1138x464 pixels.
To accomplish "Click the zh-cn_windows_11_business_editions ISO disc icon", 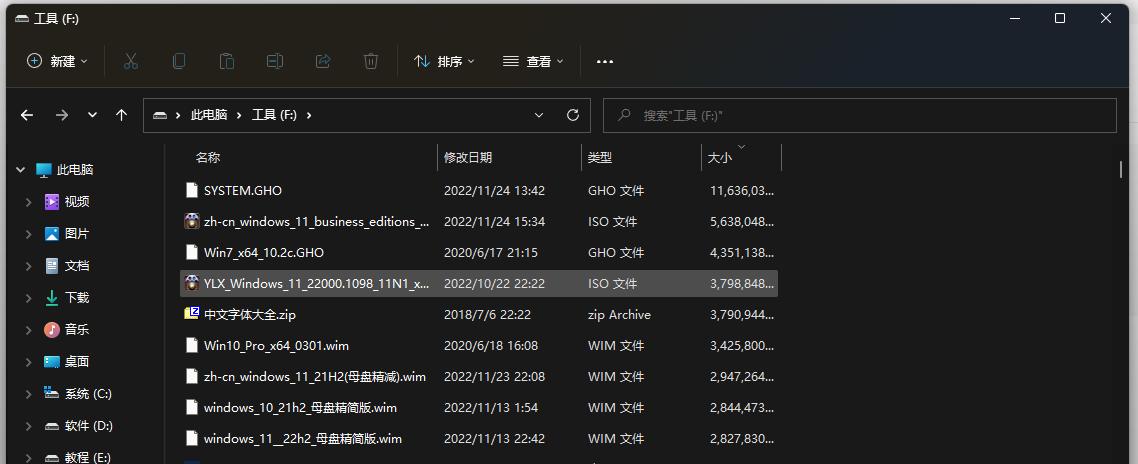I will click(192, 221).
